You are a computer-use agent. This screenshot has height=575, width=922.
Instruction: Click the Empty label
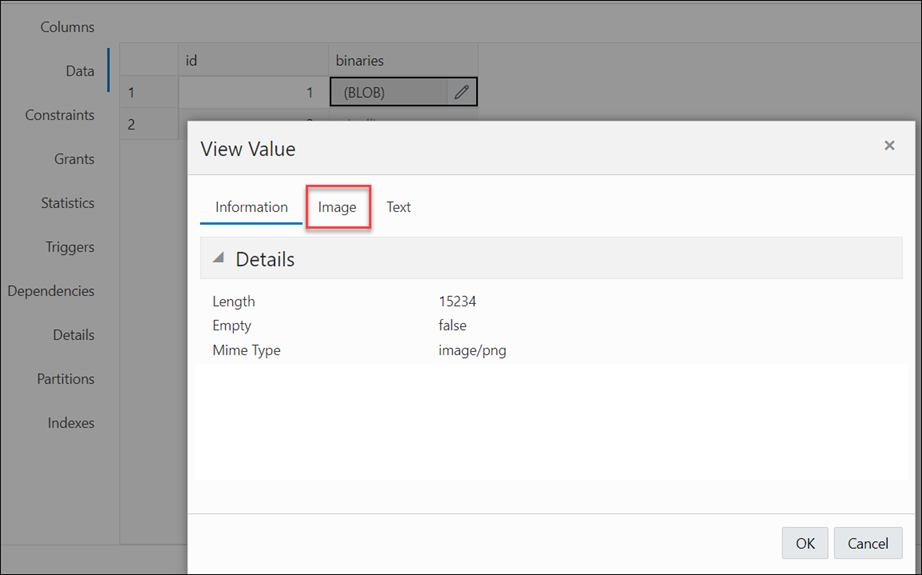coord(232,326)
